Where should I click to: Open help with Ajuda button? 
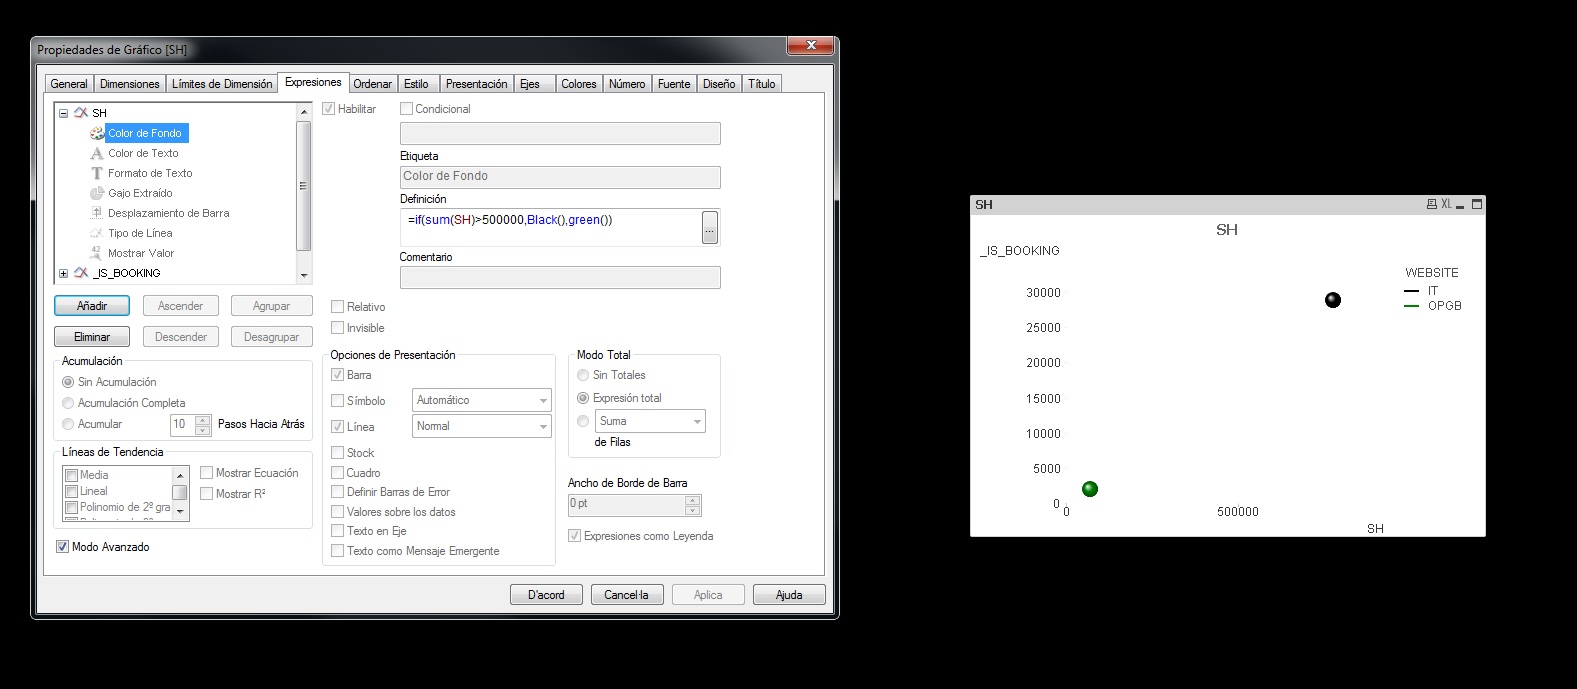tap(789, 595)
